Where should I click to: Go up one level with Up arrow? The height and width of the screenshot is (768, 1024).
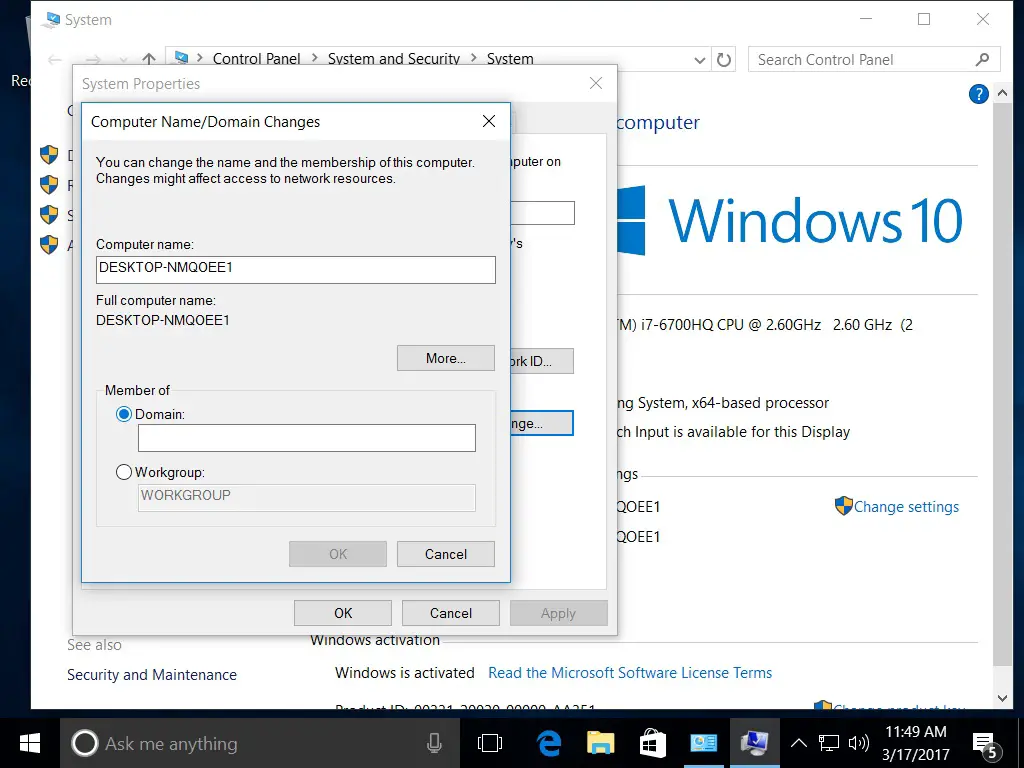click(149, 59)
